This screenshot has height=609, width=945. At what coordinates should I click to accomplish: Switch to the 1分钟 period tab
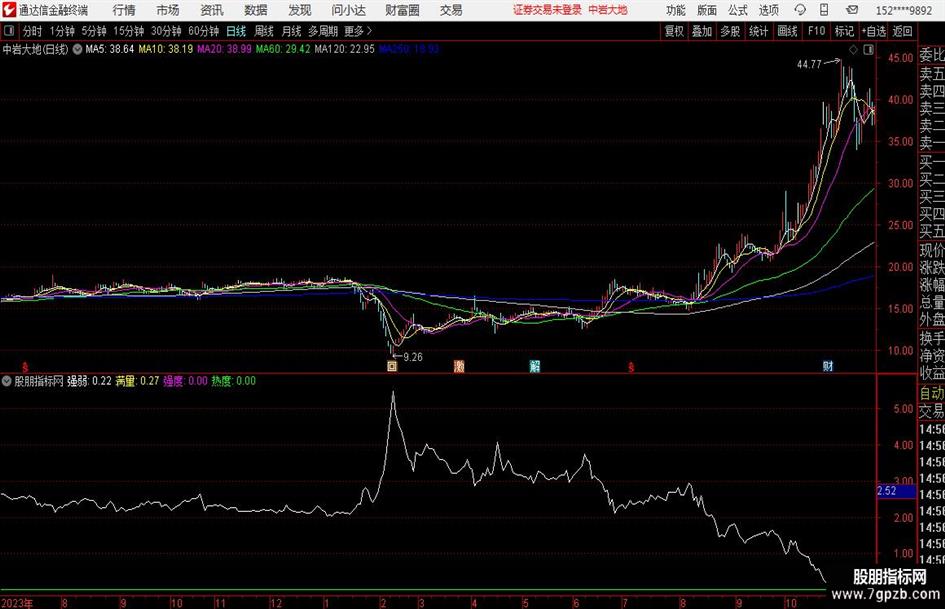pyautogui.click(x=62, y=31)
